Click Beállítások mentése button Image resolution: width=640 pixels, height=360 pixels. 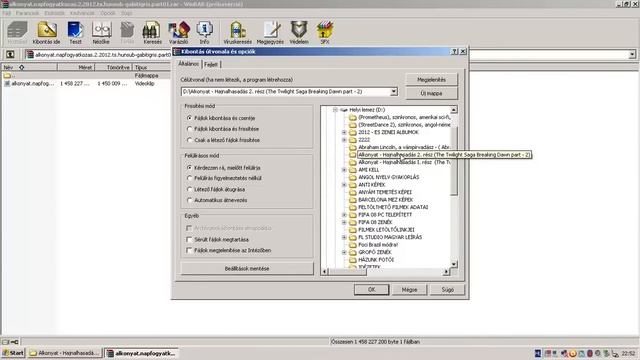coord(247,269)
